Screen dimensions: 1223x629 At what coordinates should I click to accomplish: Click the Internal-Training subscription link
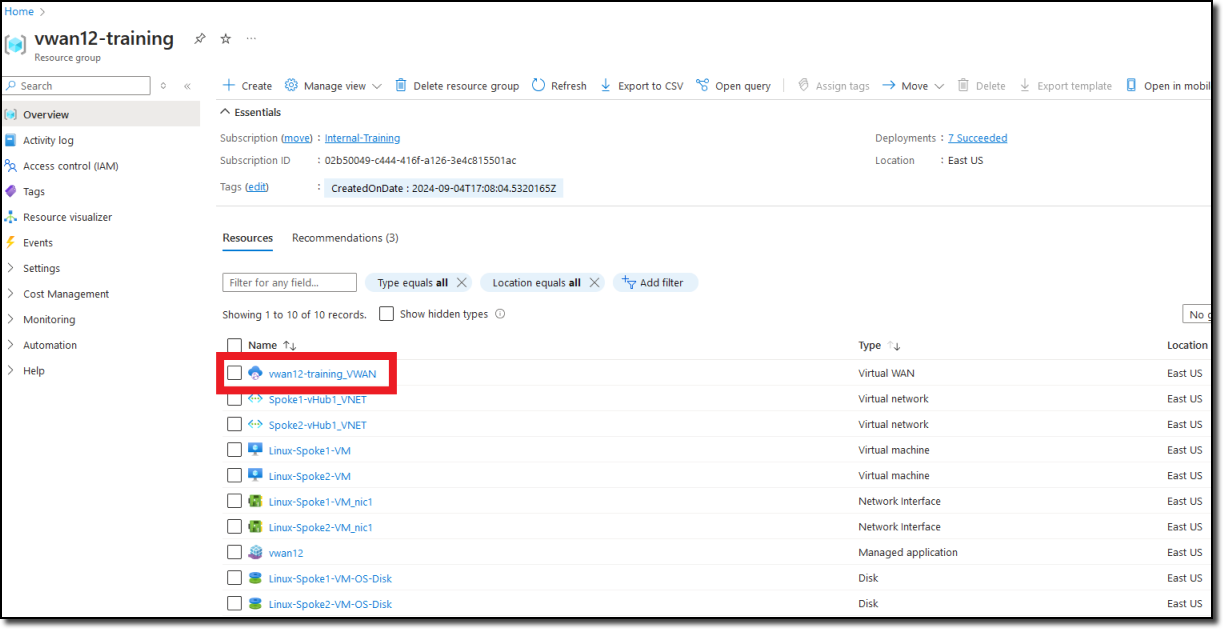[362, 138]
